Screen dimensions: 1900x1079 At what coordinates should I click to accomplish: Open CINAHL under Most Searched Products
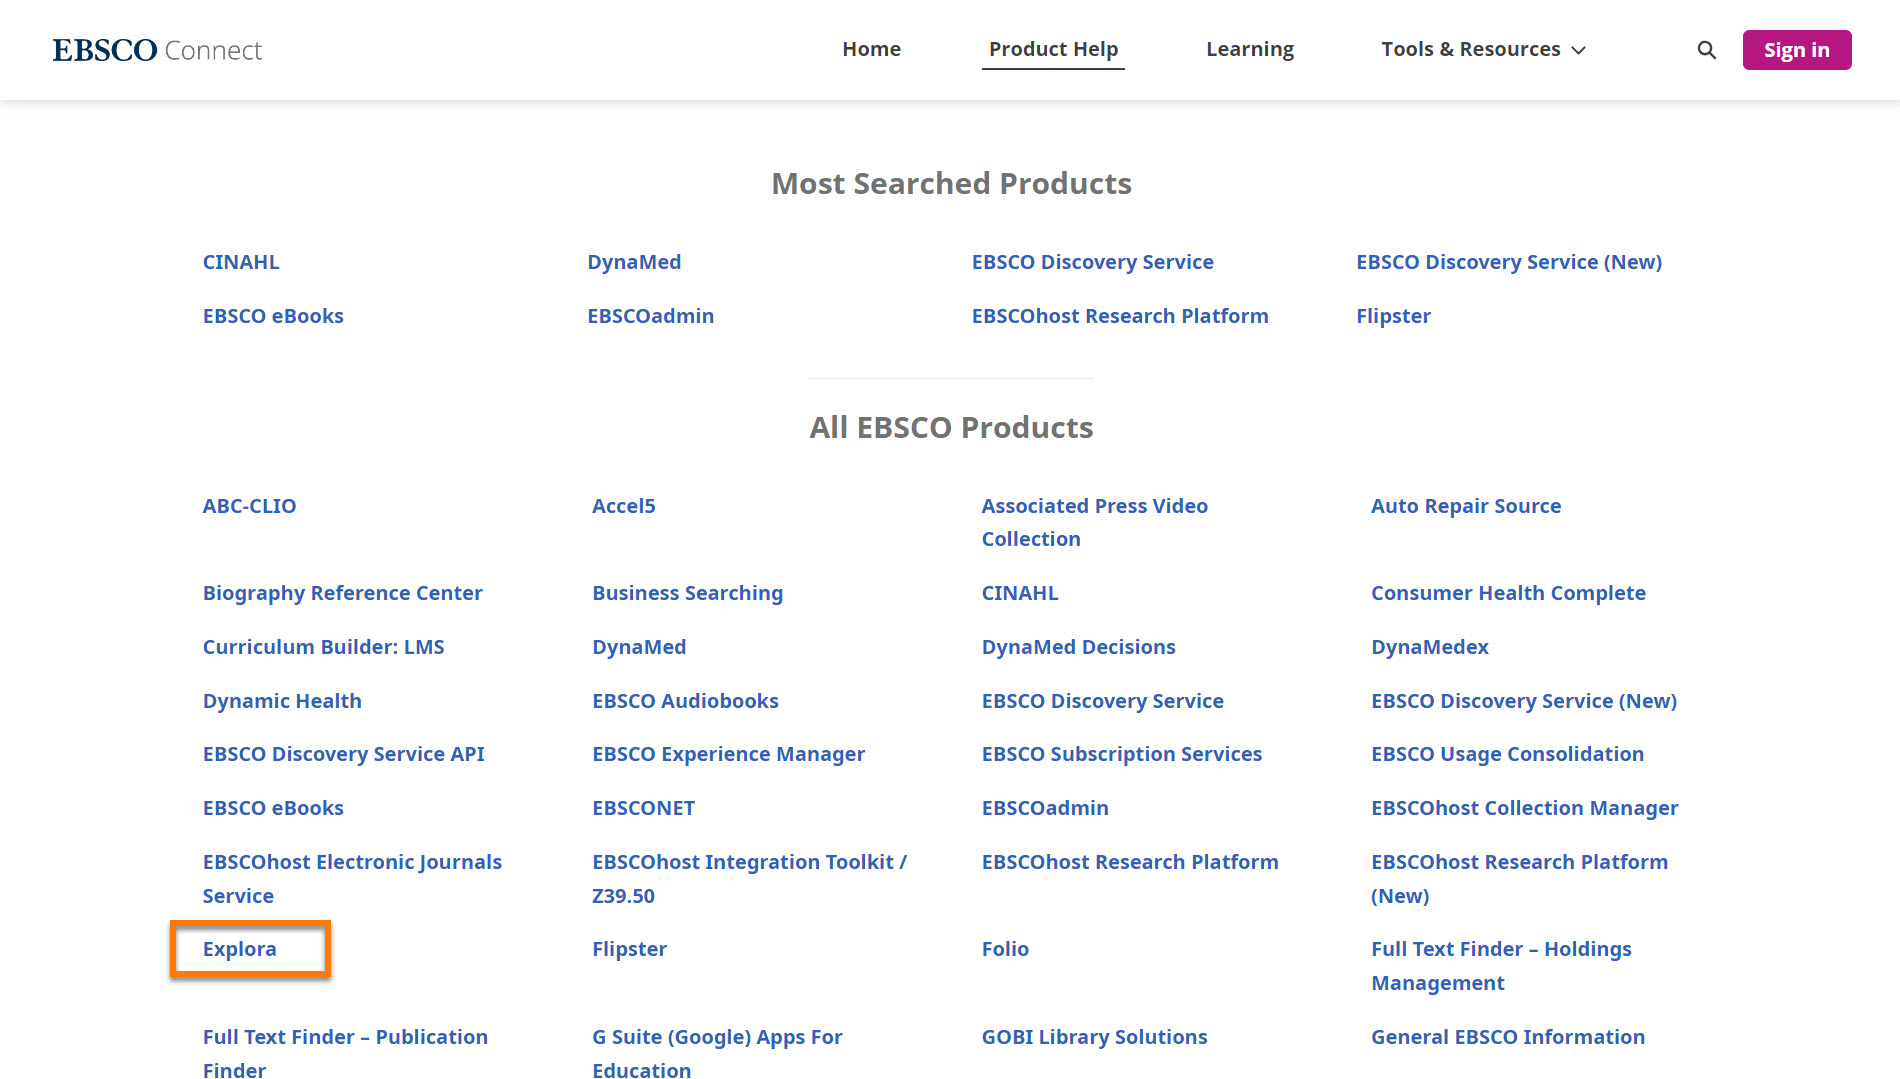click(x=241, y=262)
